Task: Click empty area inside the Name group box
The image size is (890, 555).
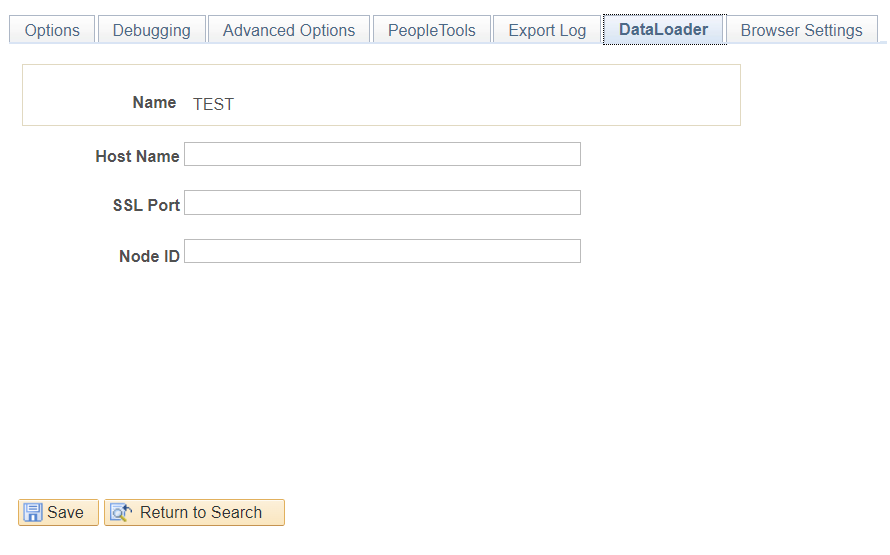Action: pyautogui.click(x=500, y=95)
